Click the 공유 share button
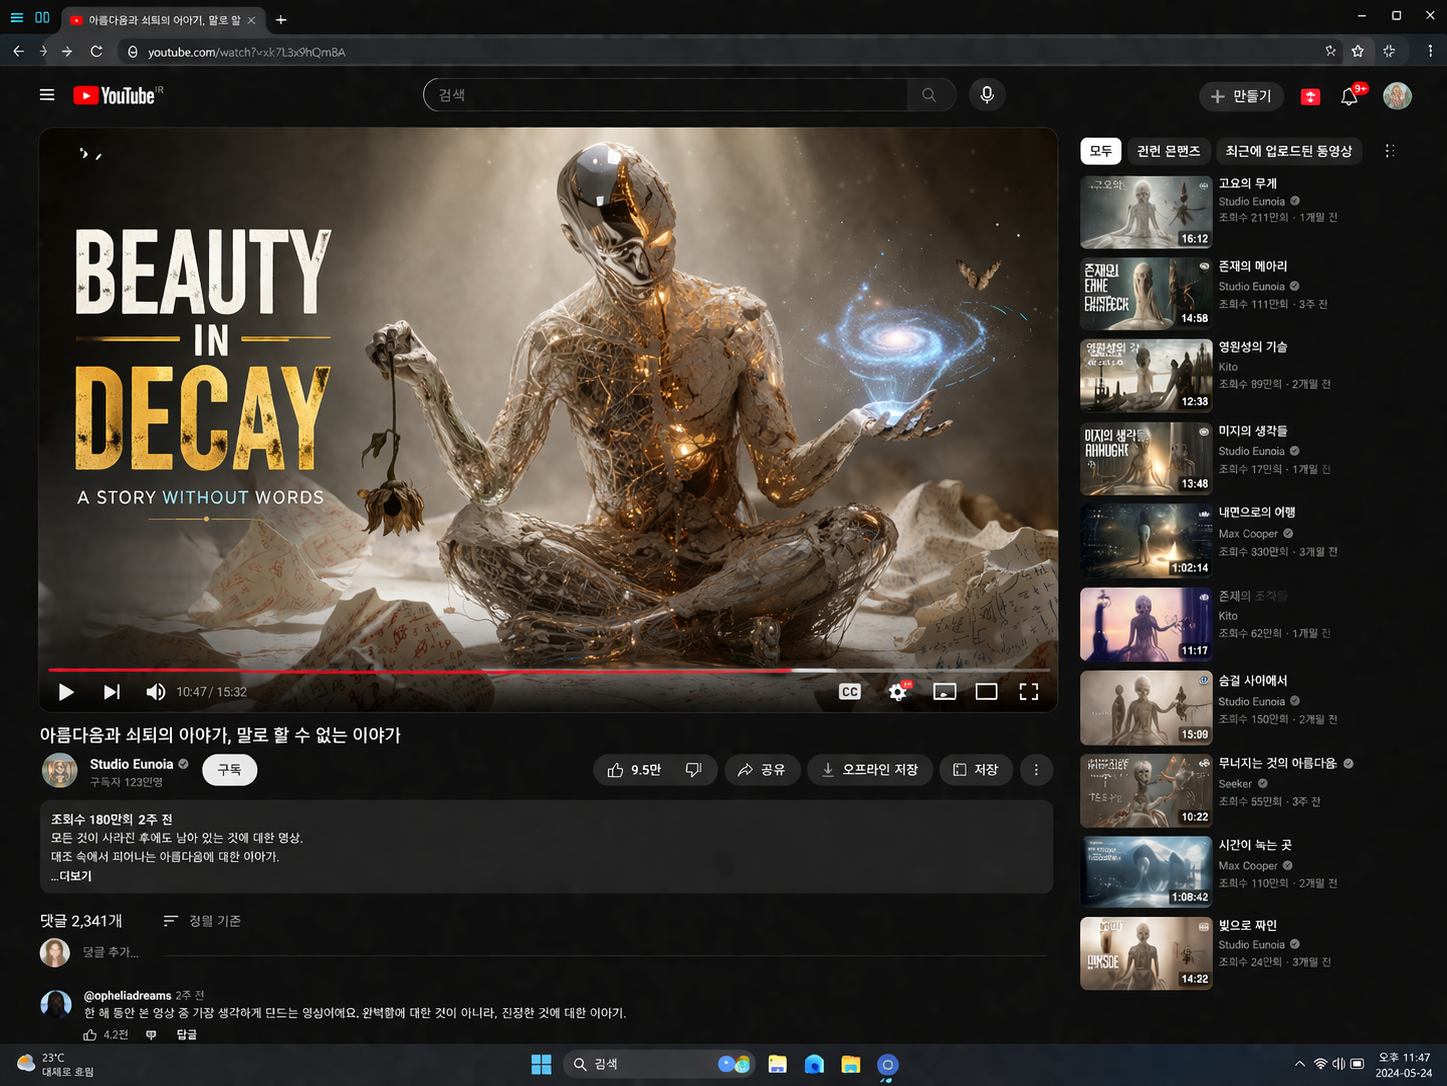Screen dimensions: 1447x1086 pyautogui.click(x=762, y=770)
